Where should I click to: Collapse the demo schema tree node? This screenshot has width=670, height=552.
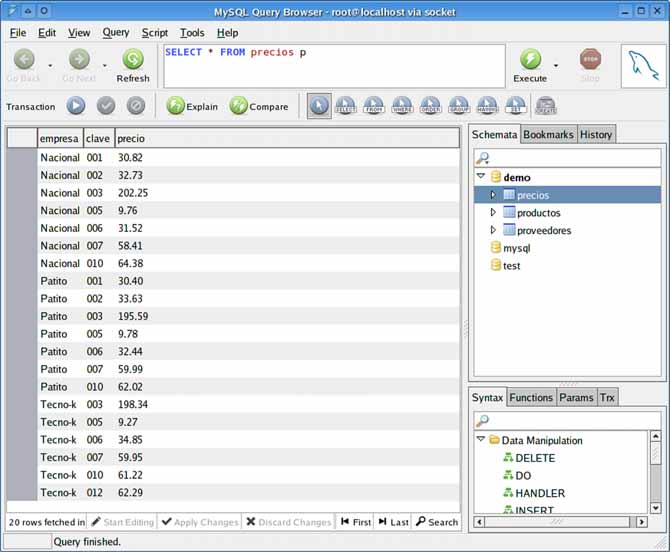(x=481, y=176)
